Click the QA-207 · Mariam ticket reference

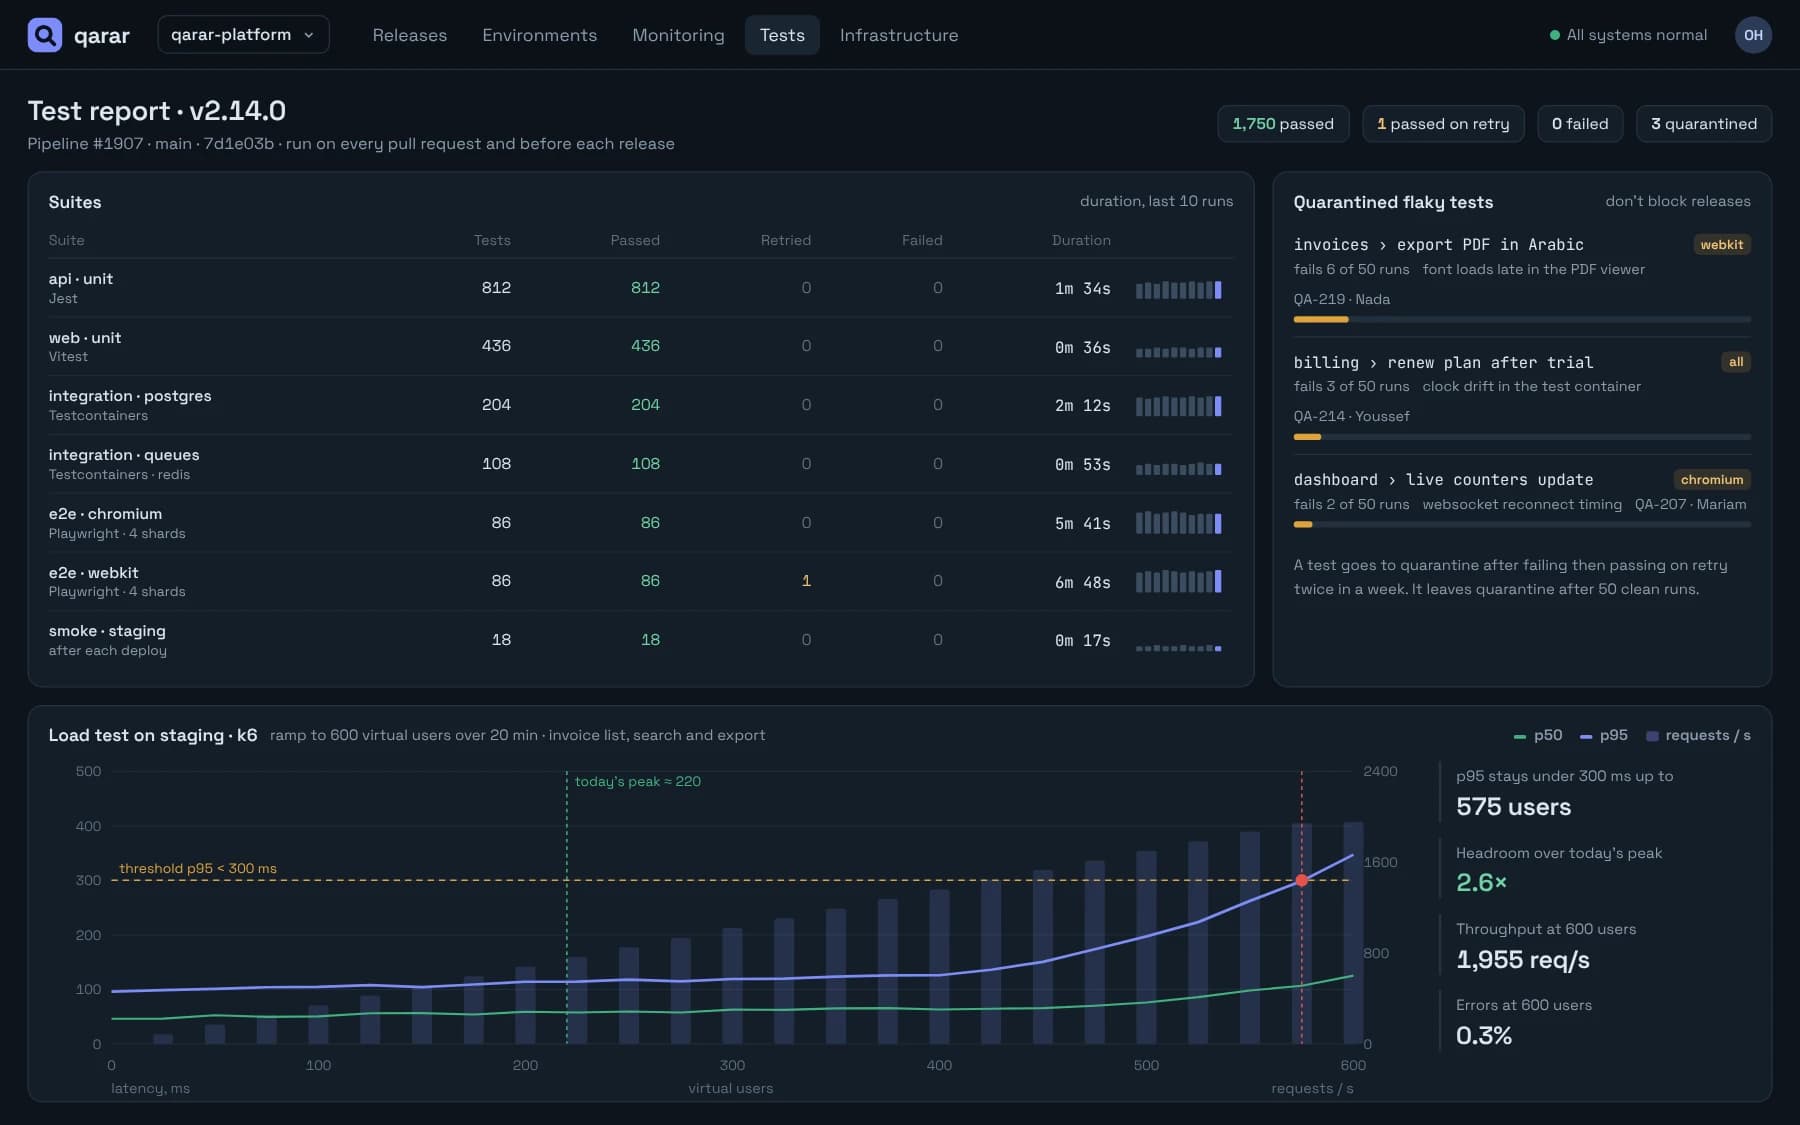tap(1690, 504)
